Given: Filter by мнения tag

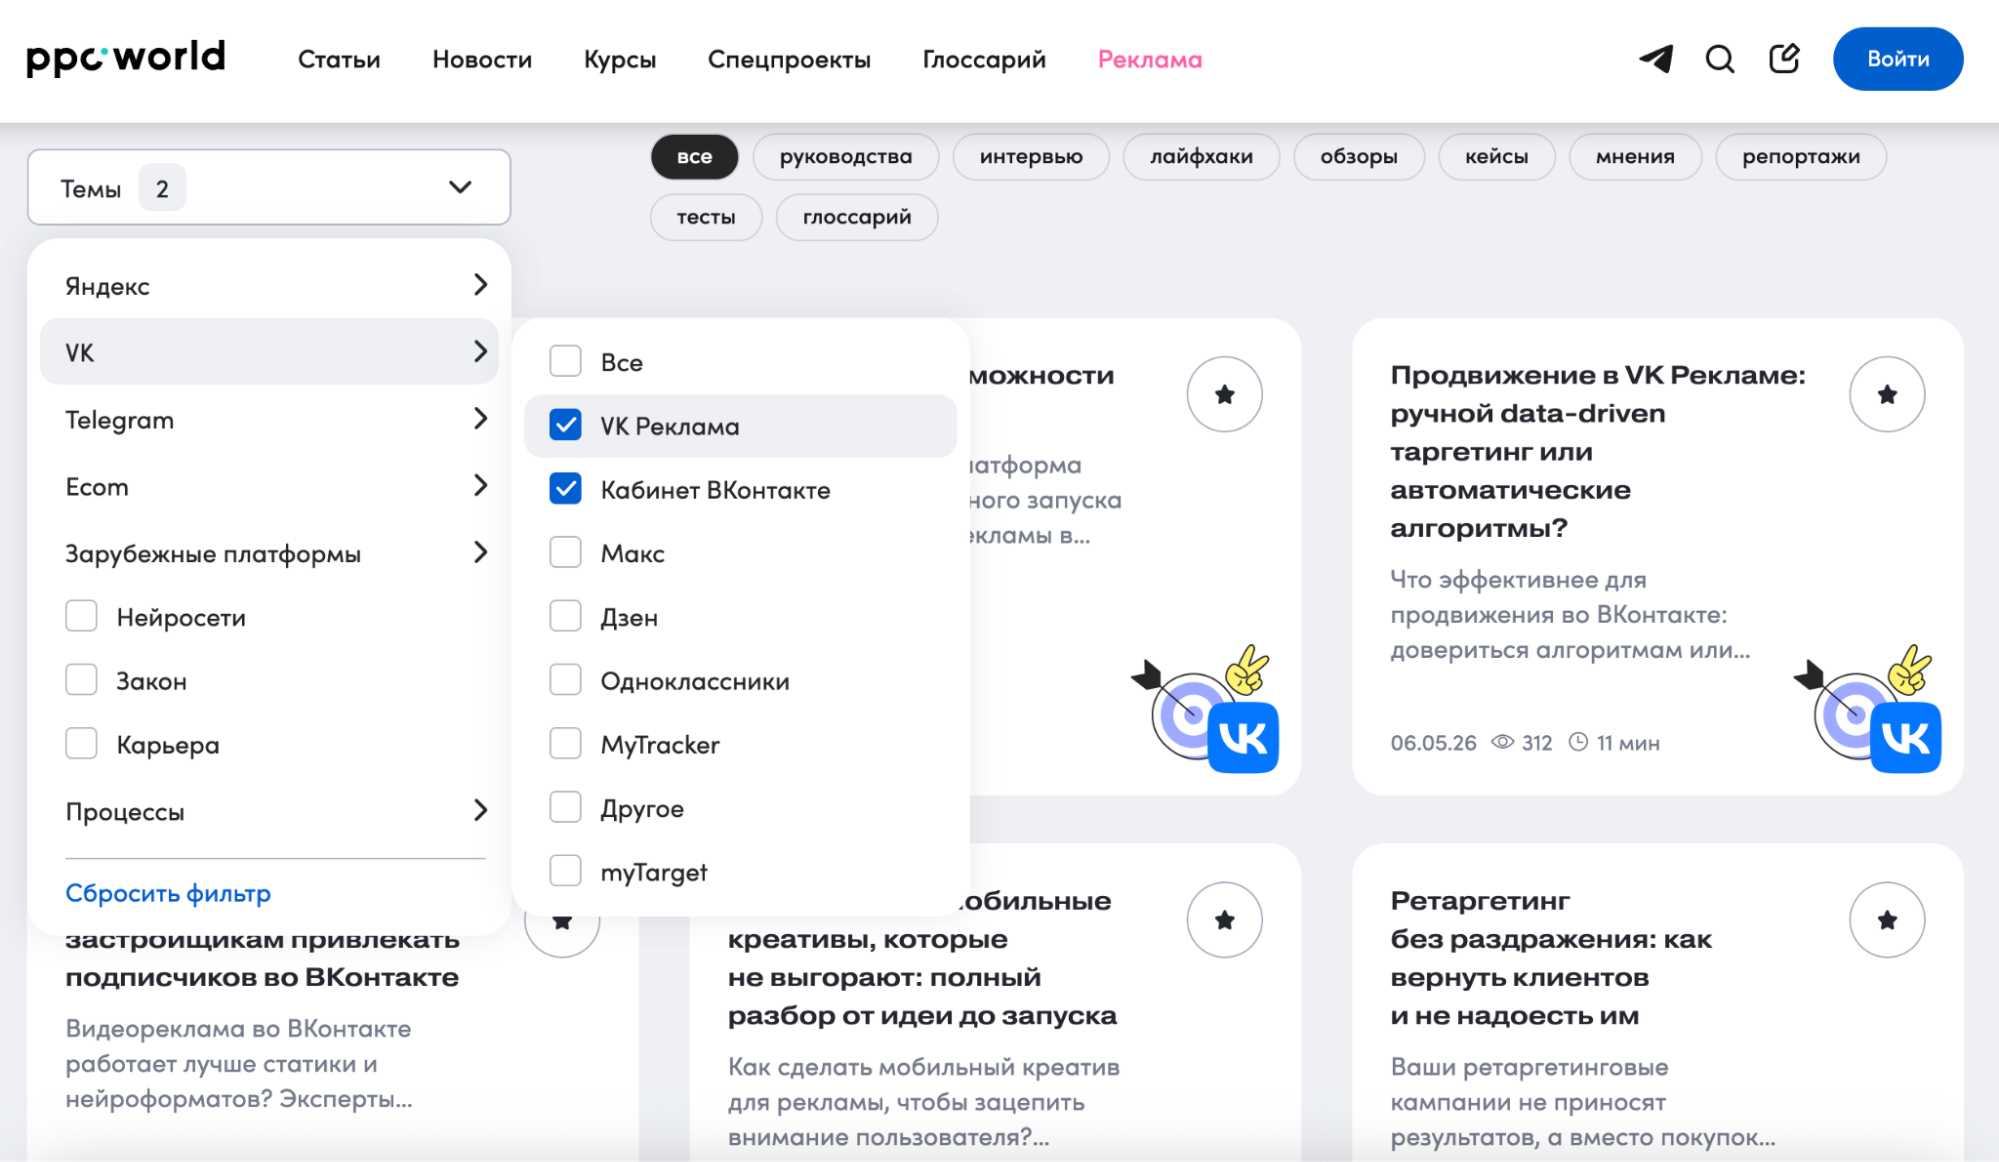Looking at the screenshot, I should (x=1635, y=156).
